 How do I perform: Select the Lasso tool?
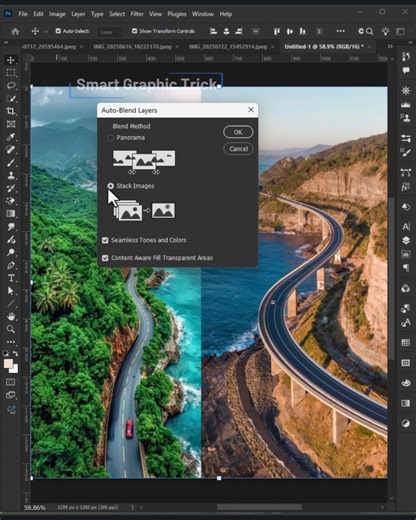tap(11, 85)
